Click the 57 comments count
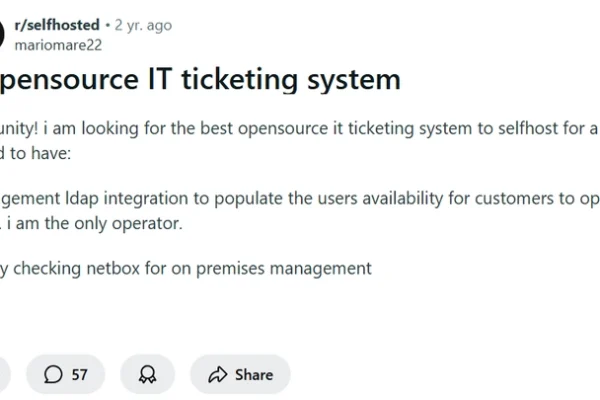Image resolution: width=600 pixels, height=400 pixels. 80,375
